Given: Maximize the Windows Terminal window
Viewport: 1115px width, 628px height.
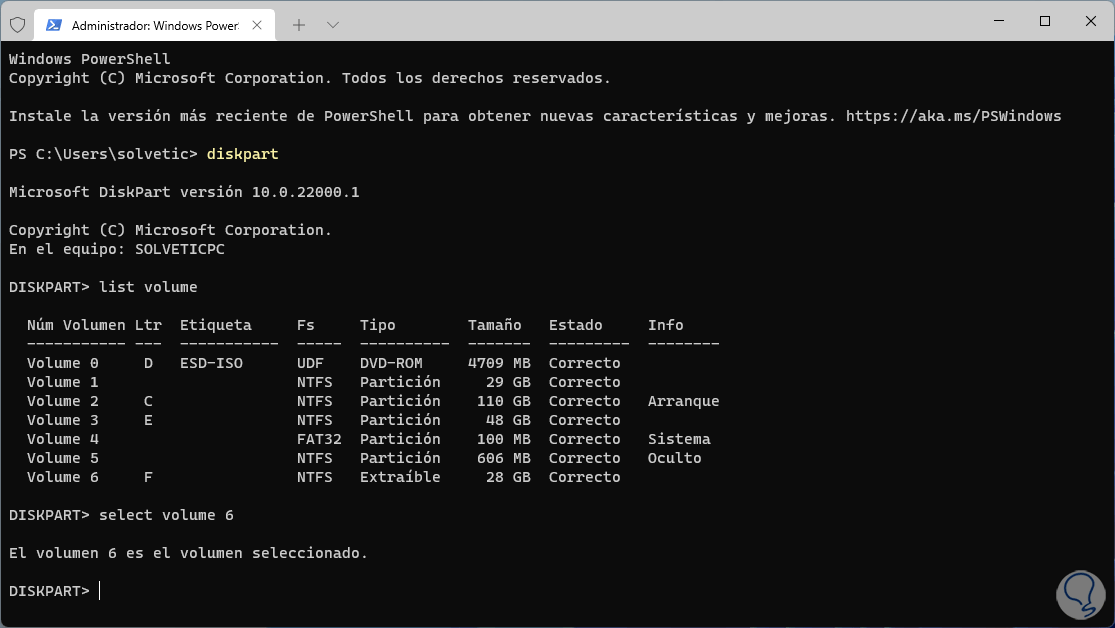Looking at the screenshot, I should pos(1045,21).
